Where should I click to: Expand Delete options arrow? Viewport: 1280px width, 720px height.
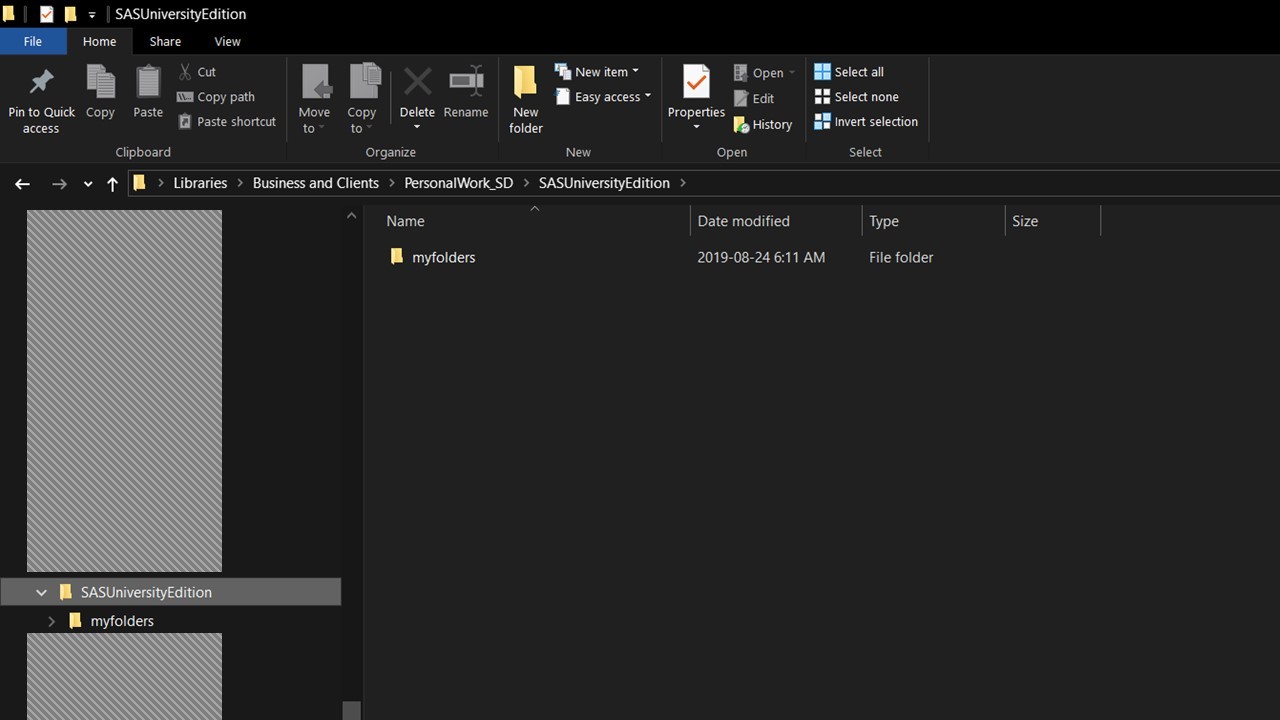417,128
